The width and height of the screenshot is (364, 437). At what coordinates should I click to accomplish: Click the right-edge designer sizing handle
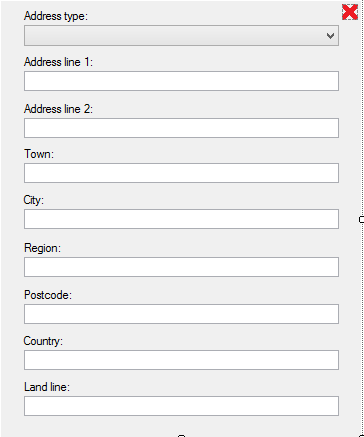362,219
